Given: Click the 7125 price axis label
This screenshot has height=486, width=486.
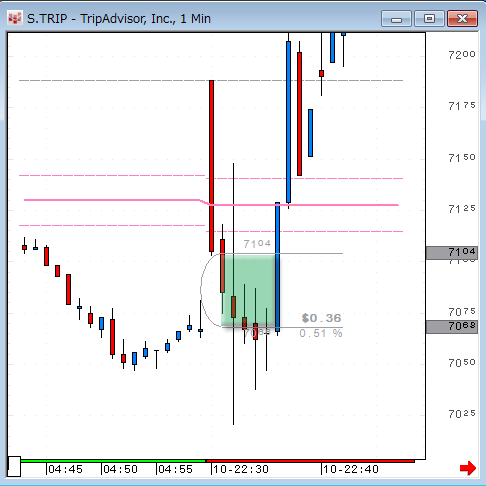Looking at the screenshot, I should pos(462,209).
